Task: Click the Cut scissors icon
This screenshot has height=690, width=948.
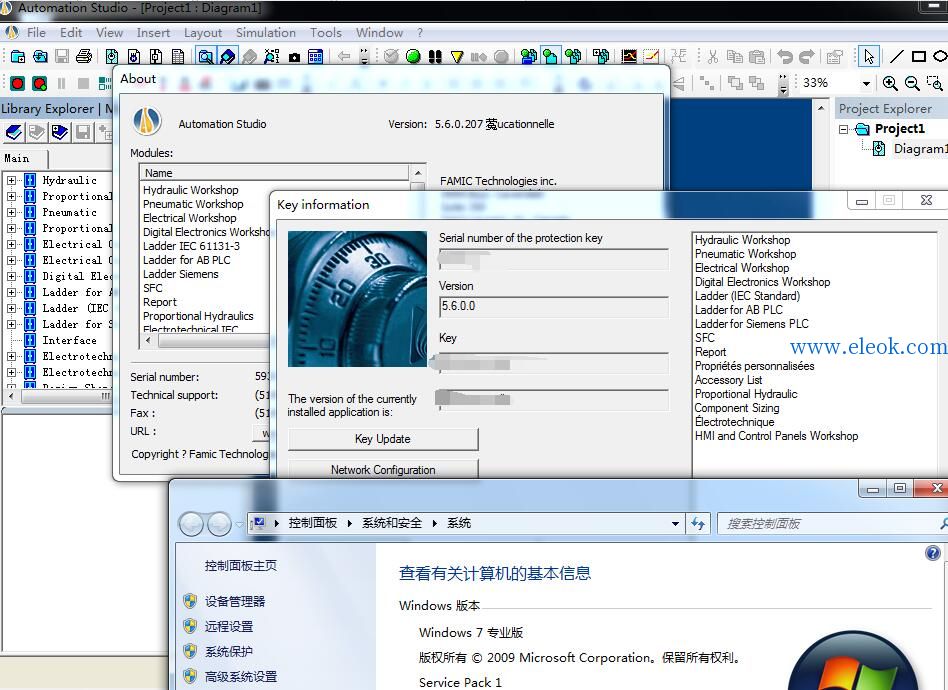Action: (x=713, y=57)
